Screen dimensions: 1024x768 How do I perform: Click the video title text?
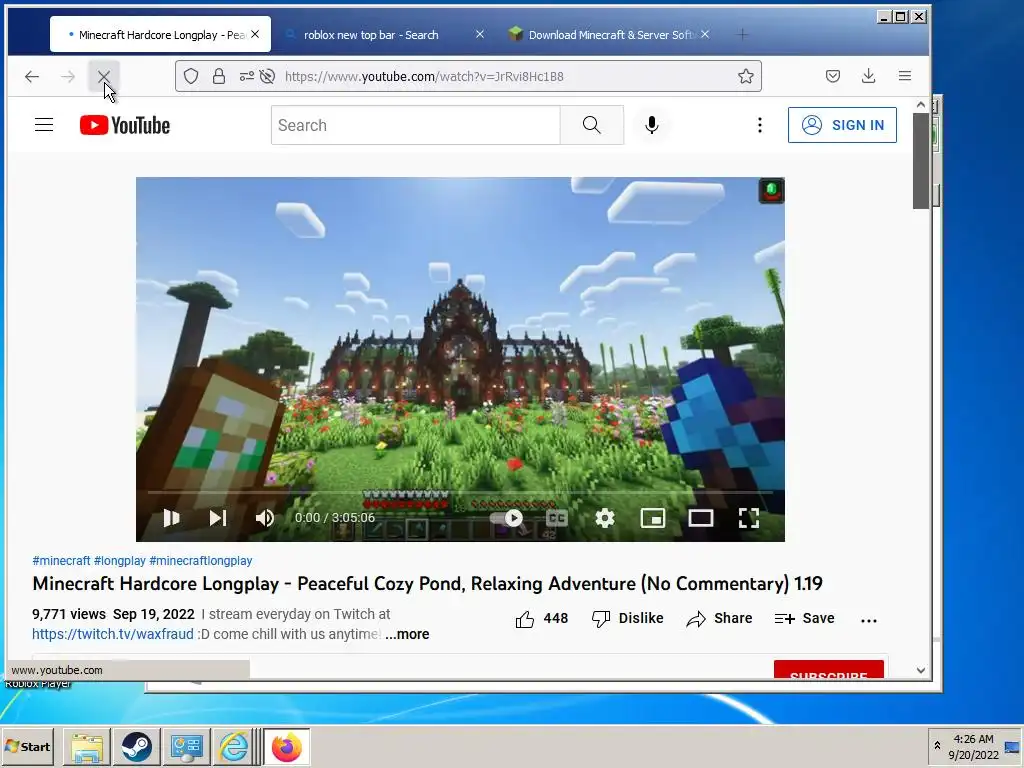[427, 583]
